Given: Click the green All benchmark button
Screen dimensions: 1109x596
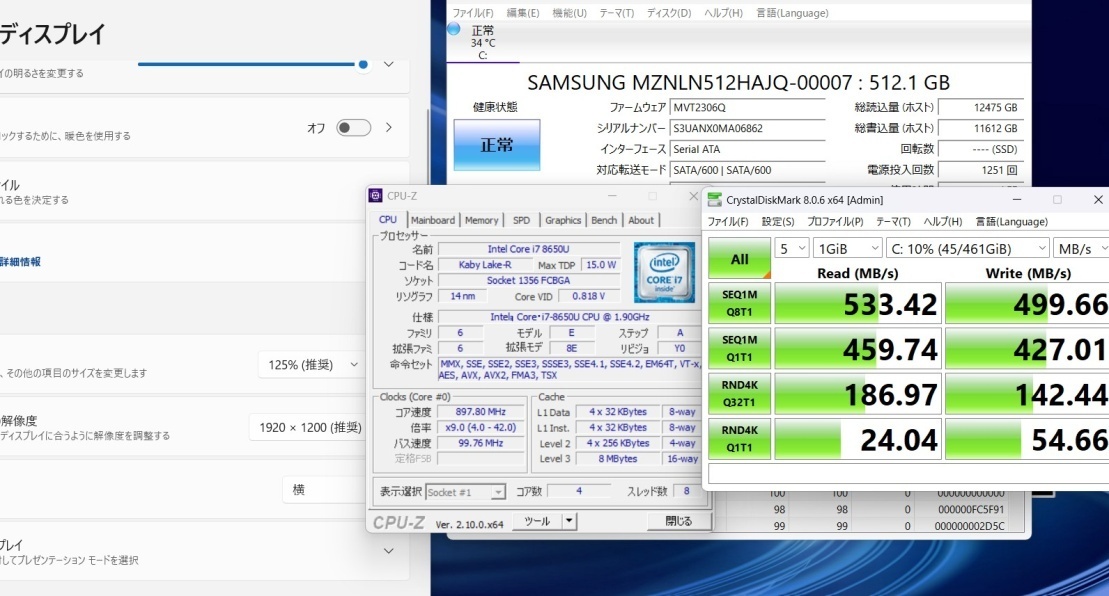Looking at the screenshot, I should coord(740,259).
